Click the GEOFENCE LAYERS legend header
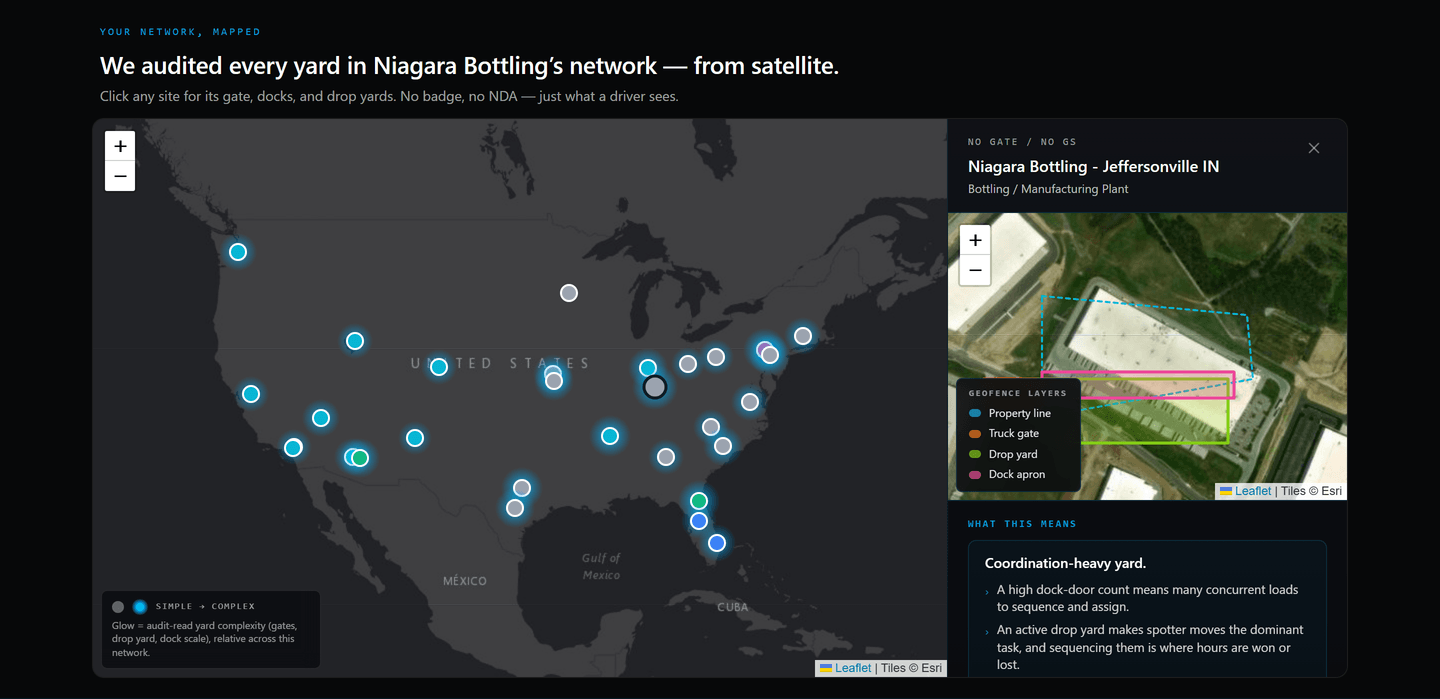Screen dimensions: 1440x699 (x=1018, y=393)
